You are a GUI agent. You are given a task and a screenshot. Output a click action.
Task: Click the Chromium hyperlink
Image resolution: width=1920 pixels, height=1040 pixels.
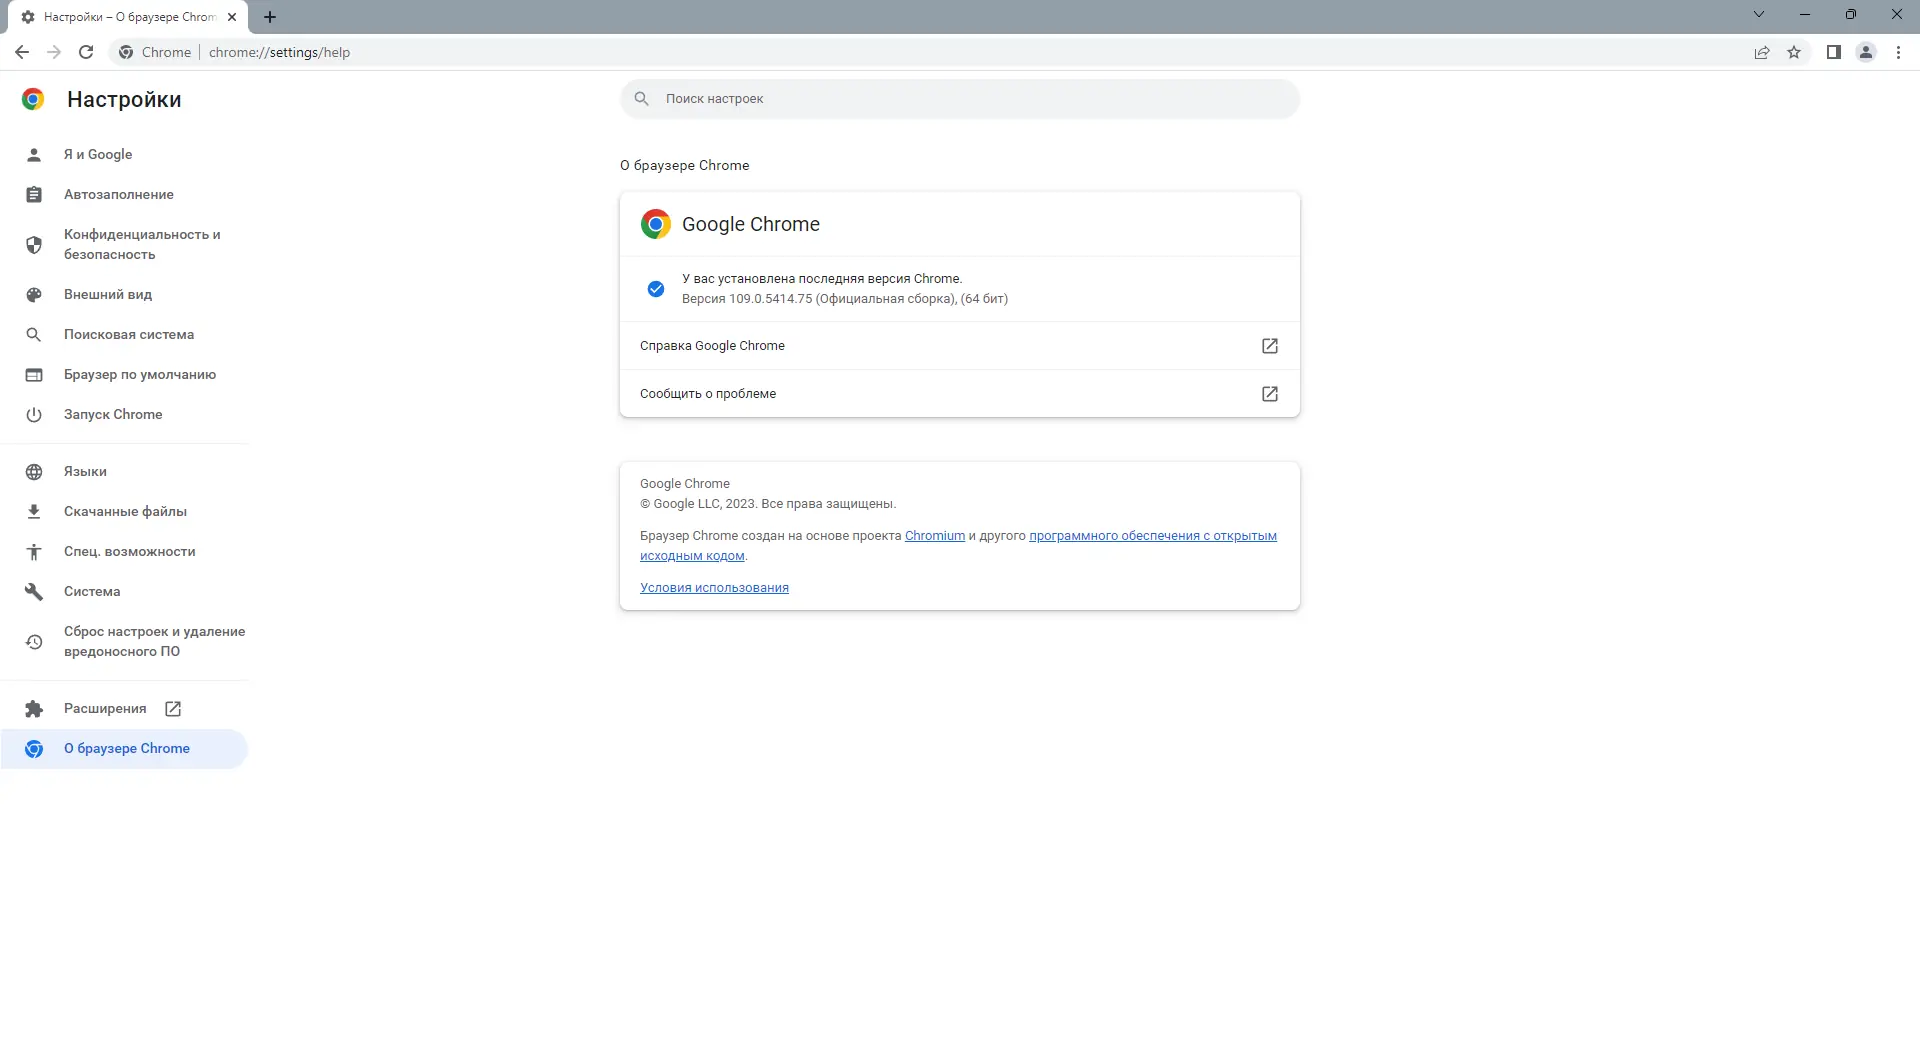[934, 536]
